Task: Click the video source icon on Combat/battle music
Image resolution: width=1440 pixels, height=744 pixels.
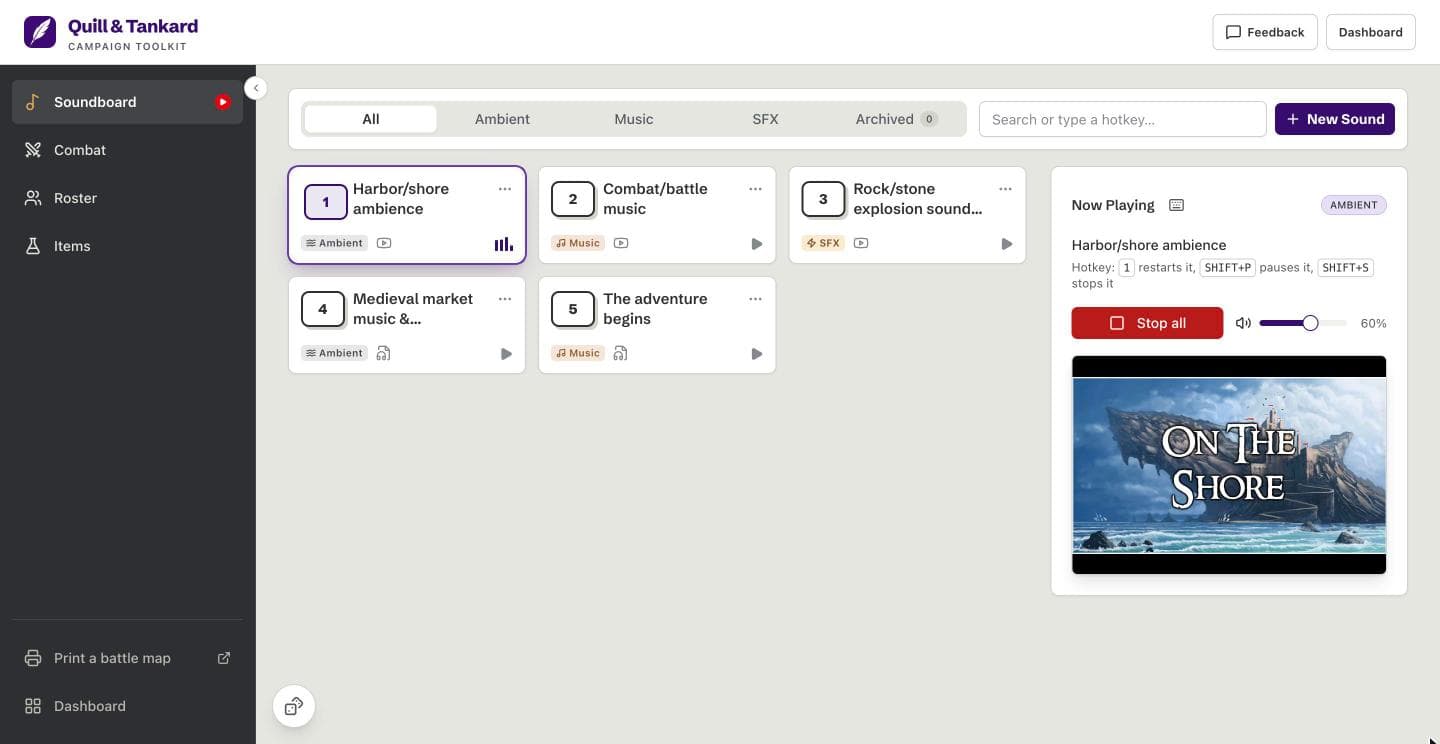Action: 621,243
